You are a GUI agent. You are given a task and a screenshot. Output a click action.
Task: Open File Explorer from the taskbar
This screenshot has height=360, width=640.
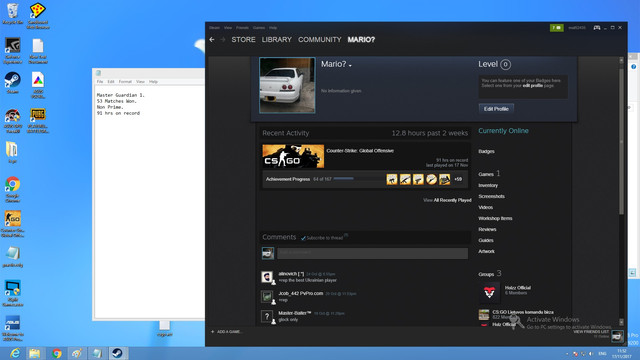35,353
